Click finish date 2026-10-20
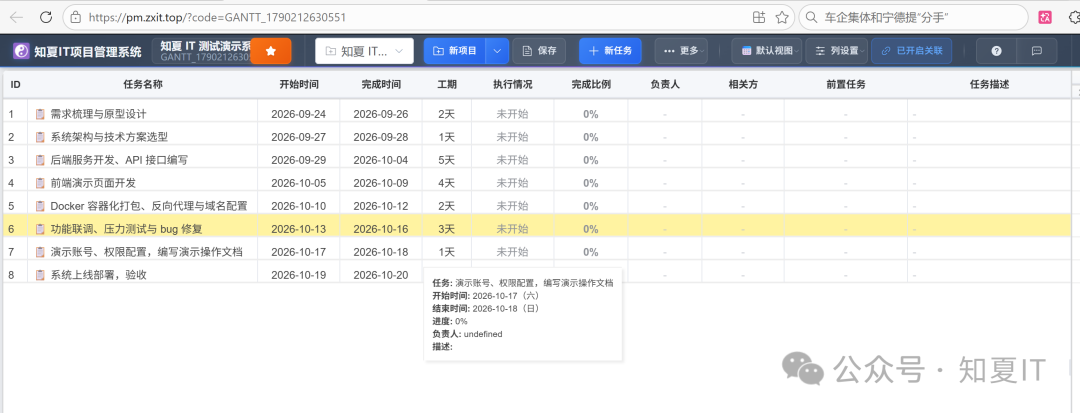 click(x=381, y=275)
